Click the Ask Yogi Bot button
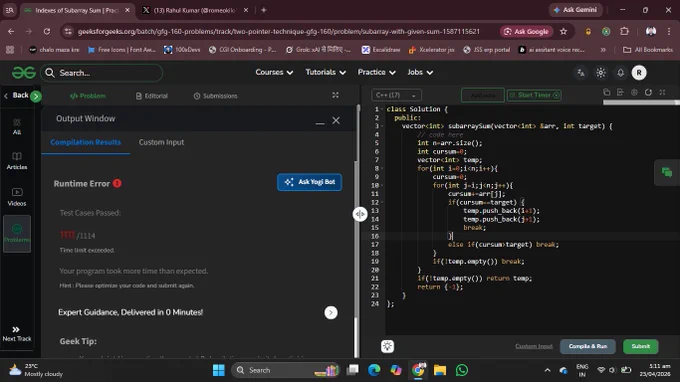Image resolution: width=680 pixels, height=382 pixels. pos(309,182)
